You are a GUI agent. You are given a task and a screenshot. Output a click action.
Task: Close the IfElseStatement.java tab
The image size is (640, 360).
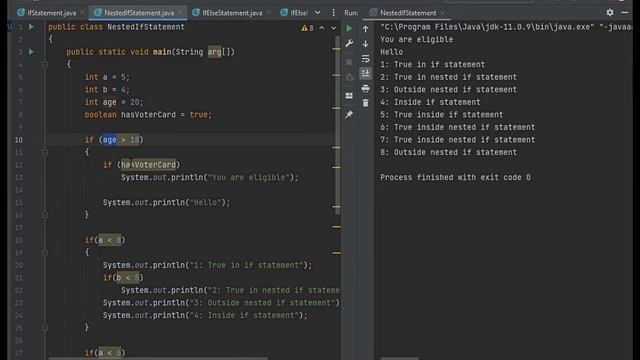(x=269, y=13)
